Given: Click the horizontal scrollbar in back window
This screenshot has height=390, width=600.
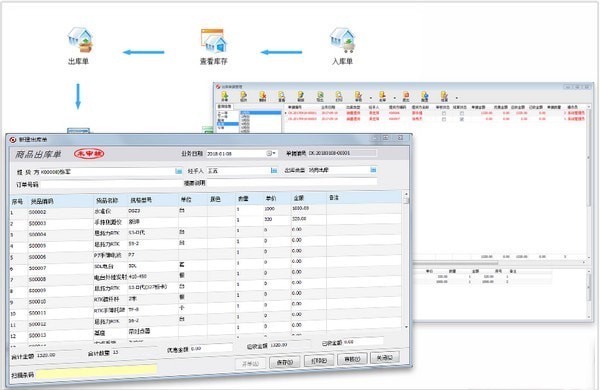Looking at the screenshot, I should [455, 263].
